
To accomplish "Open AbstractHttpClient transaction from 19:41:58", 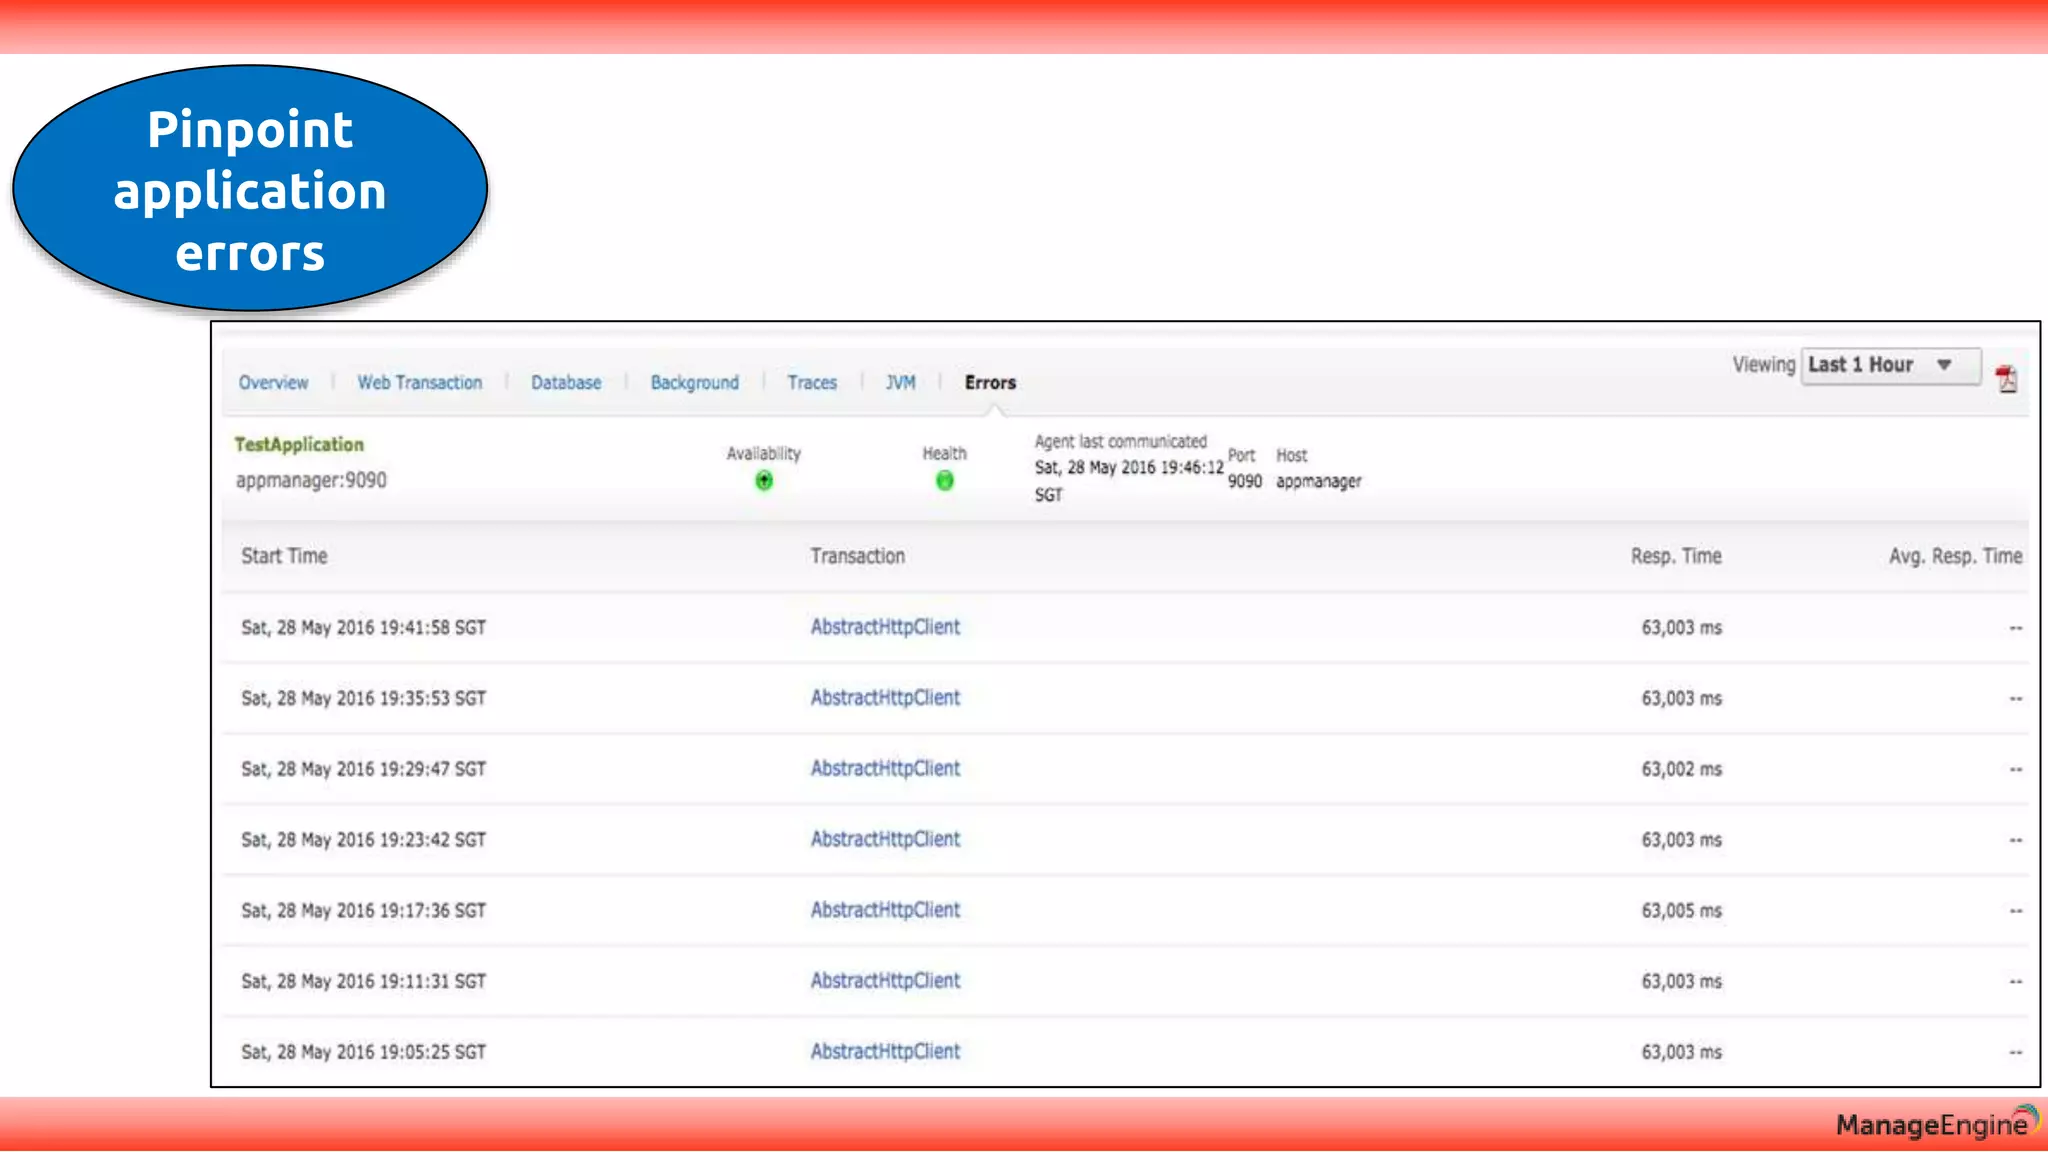I will [885, 627].
